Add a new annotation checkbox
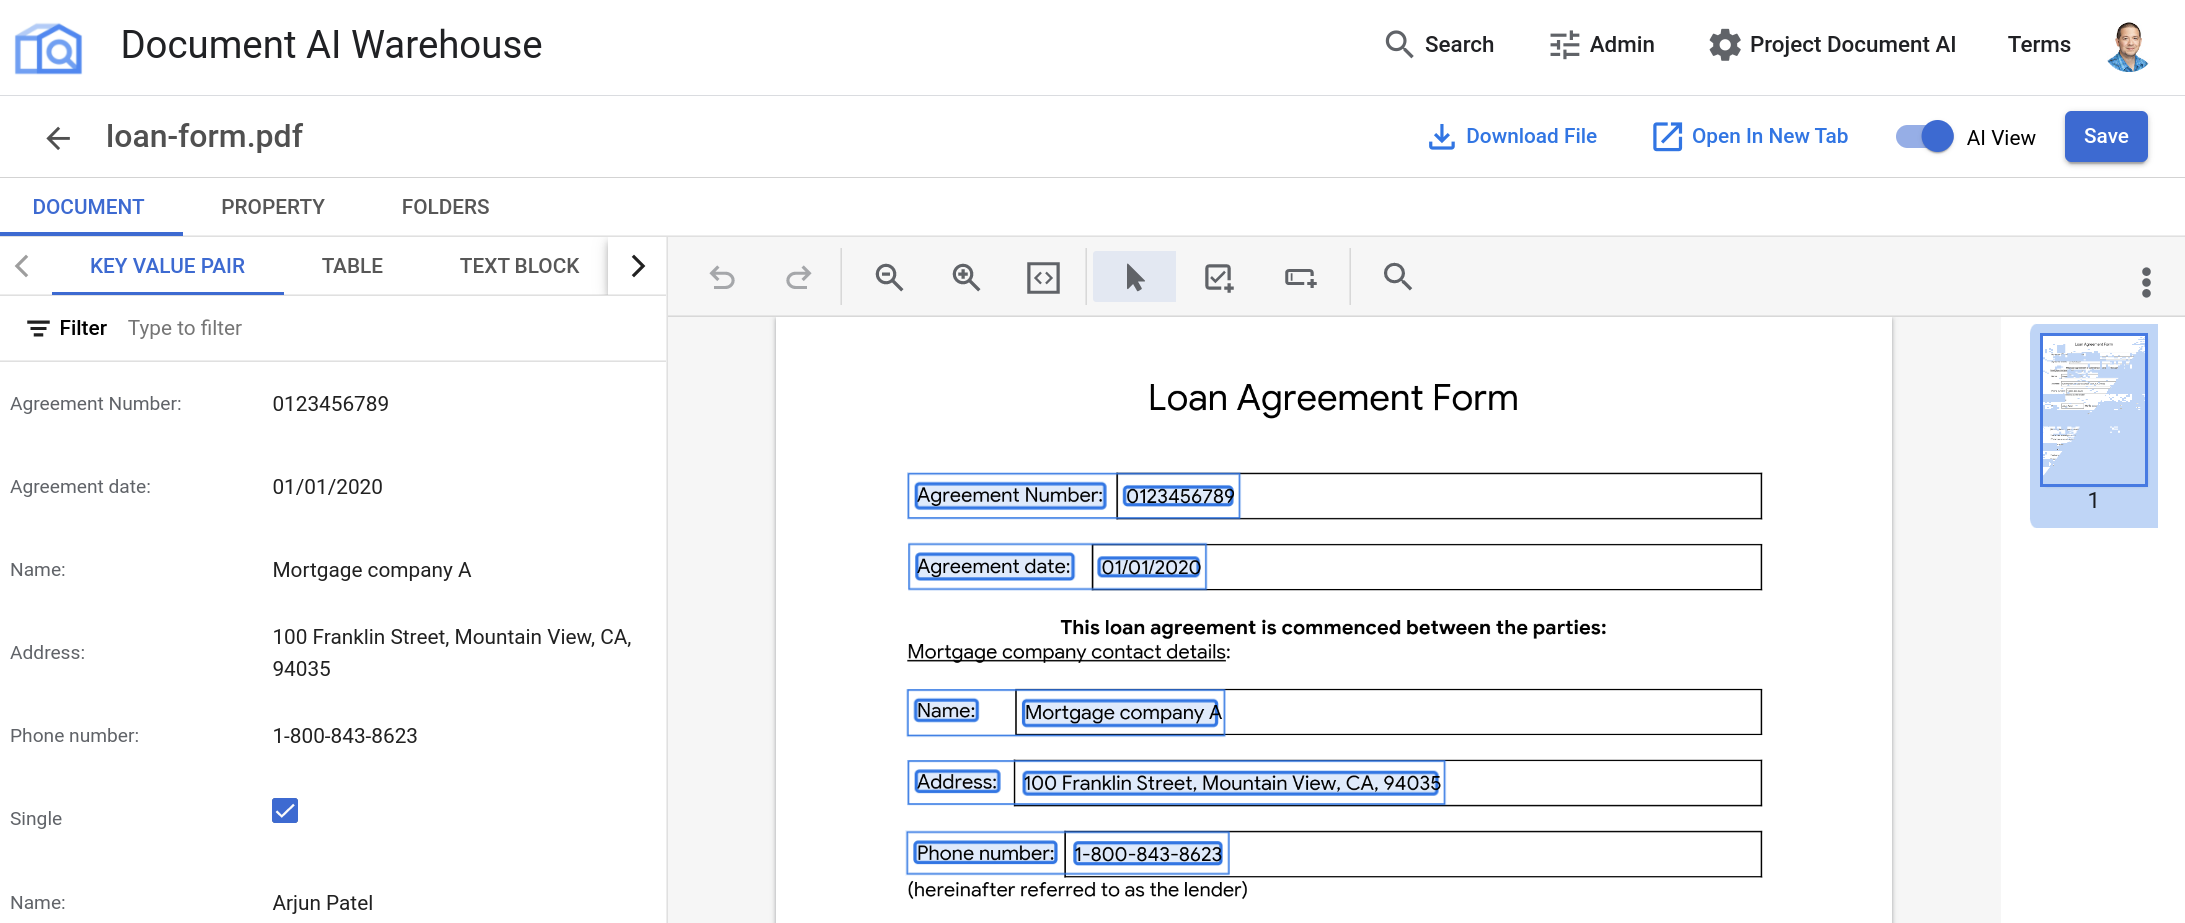This screenshot has width=2185, height=923. [1218, 277]
